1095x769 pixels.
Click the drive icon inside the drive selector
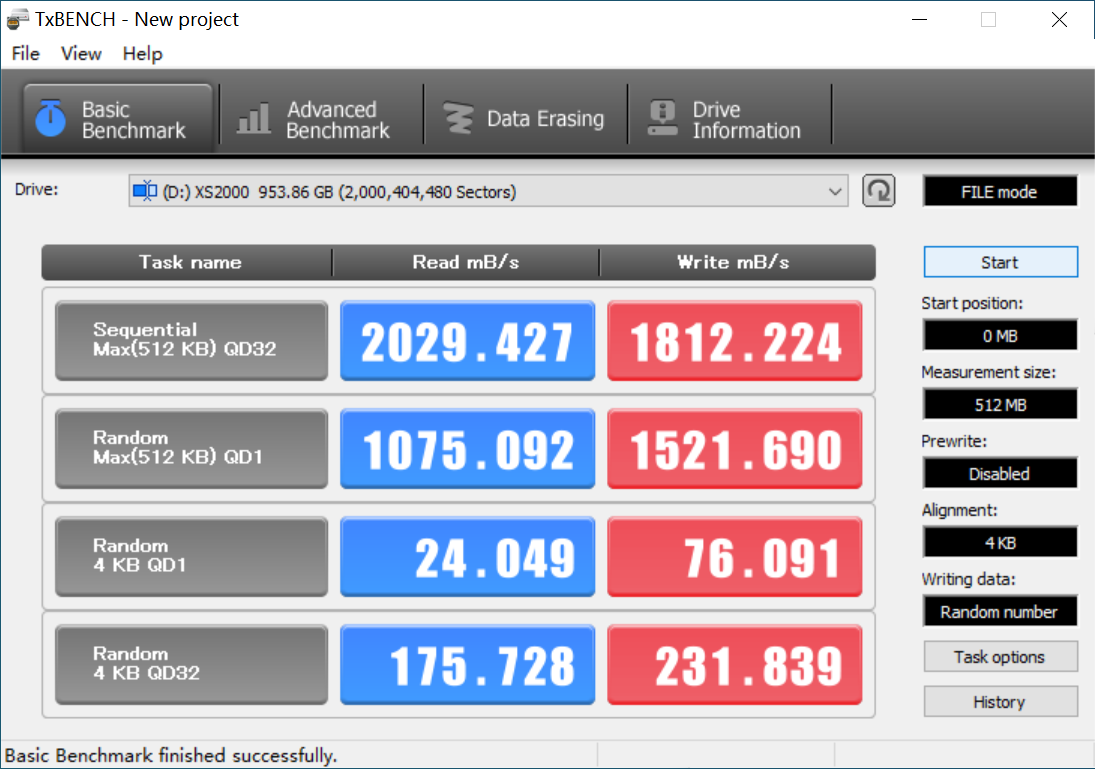(142, 190)
